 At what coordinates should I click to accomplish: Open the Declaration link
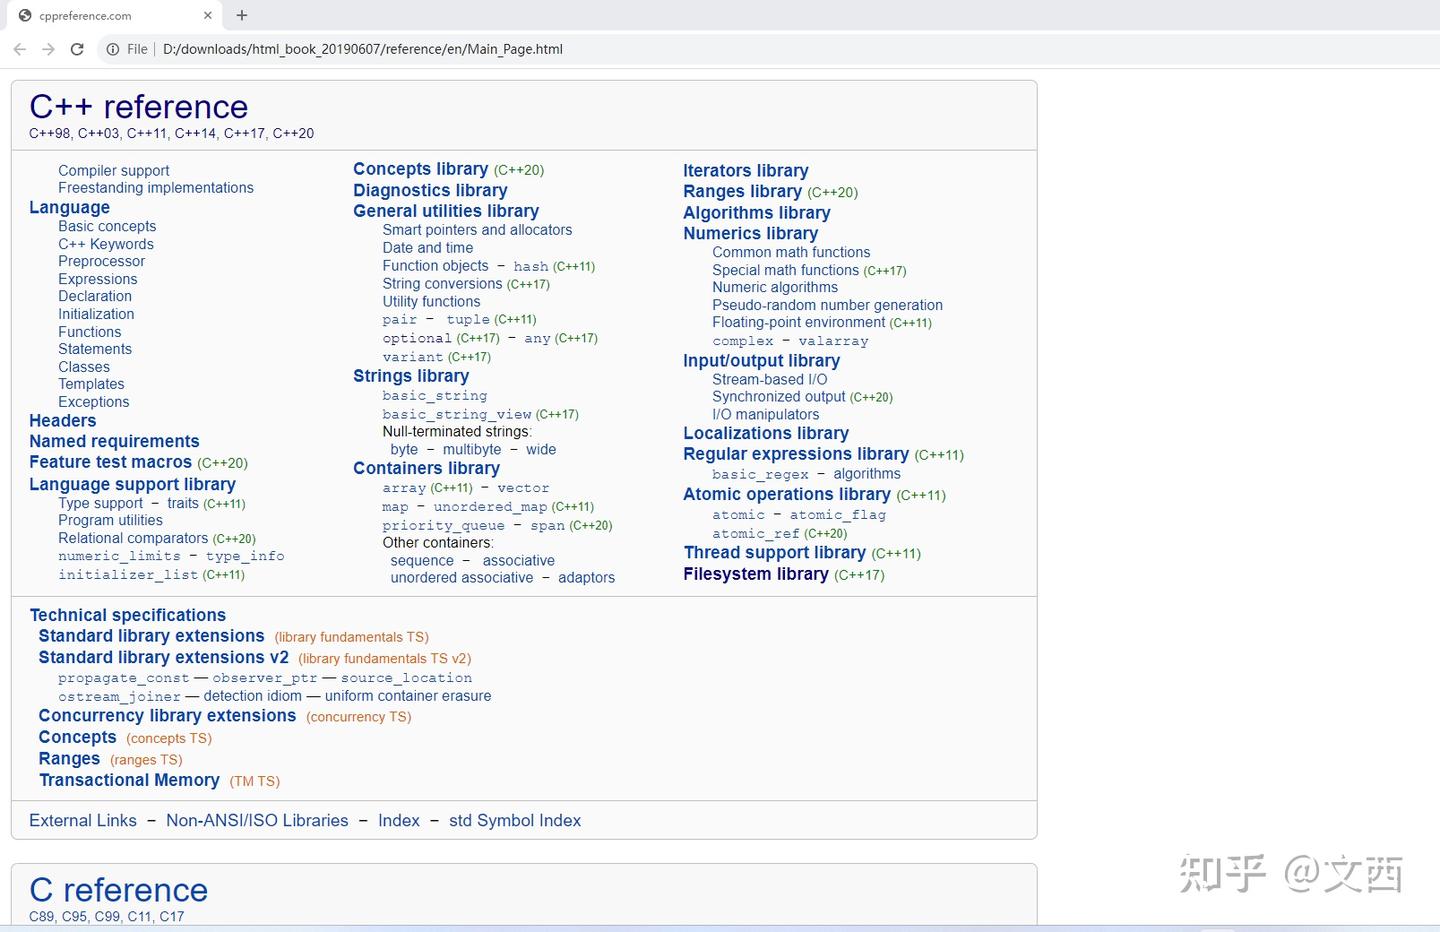tap(95, 296)
